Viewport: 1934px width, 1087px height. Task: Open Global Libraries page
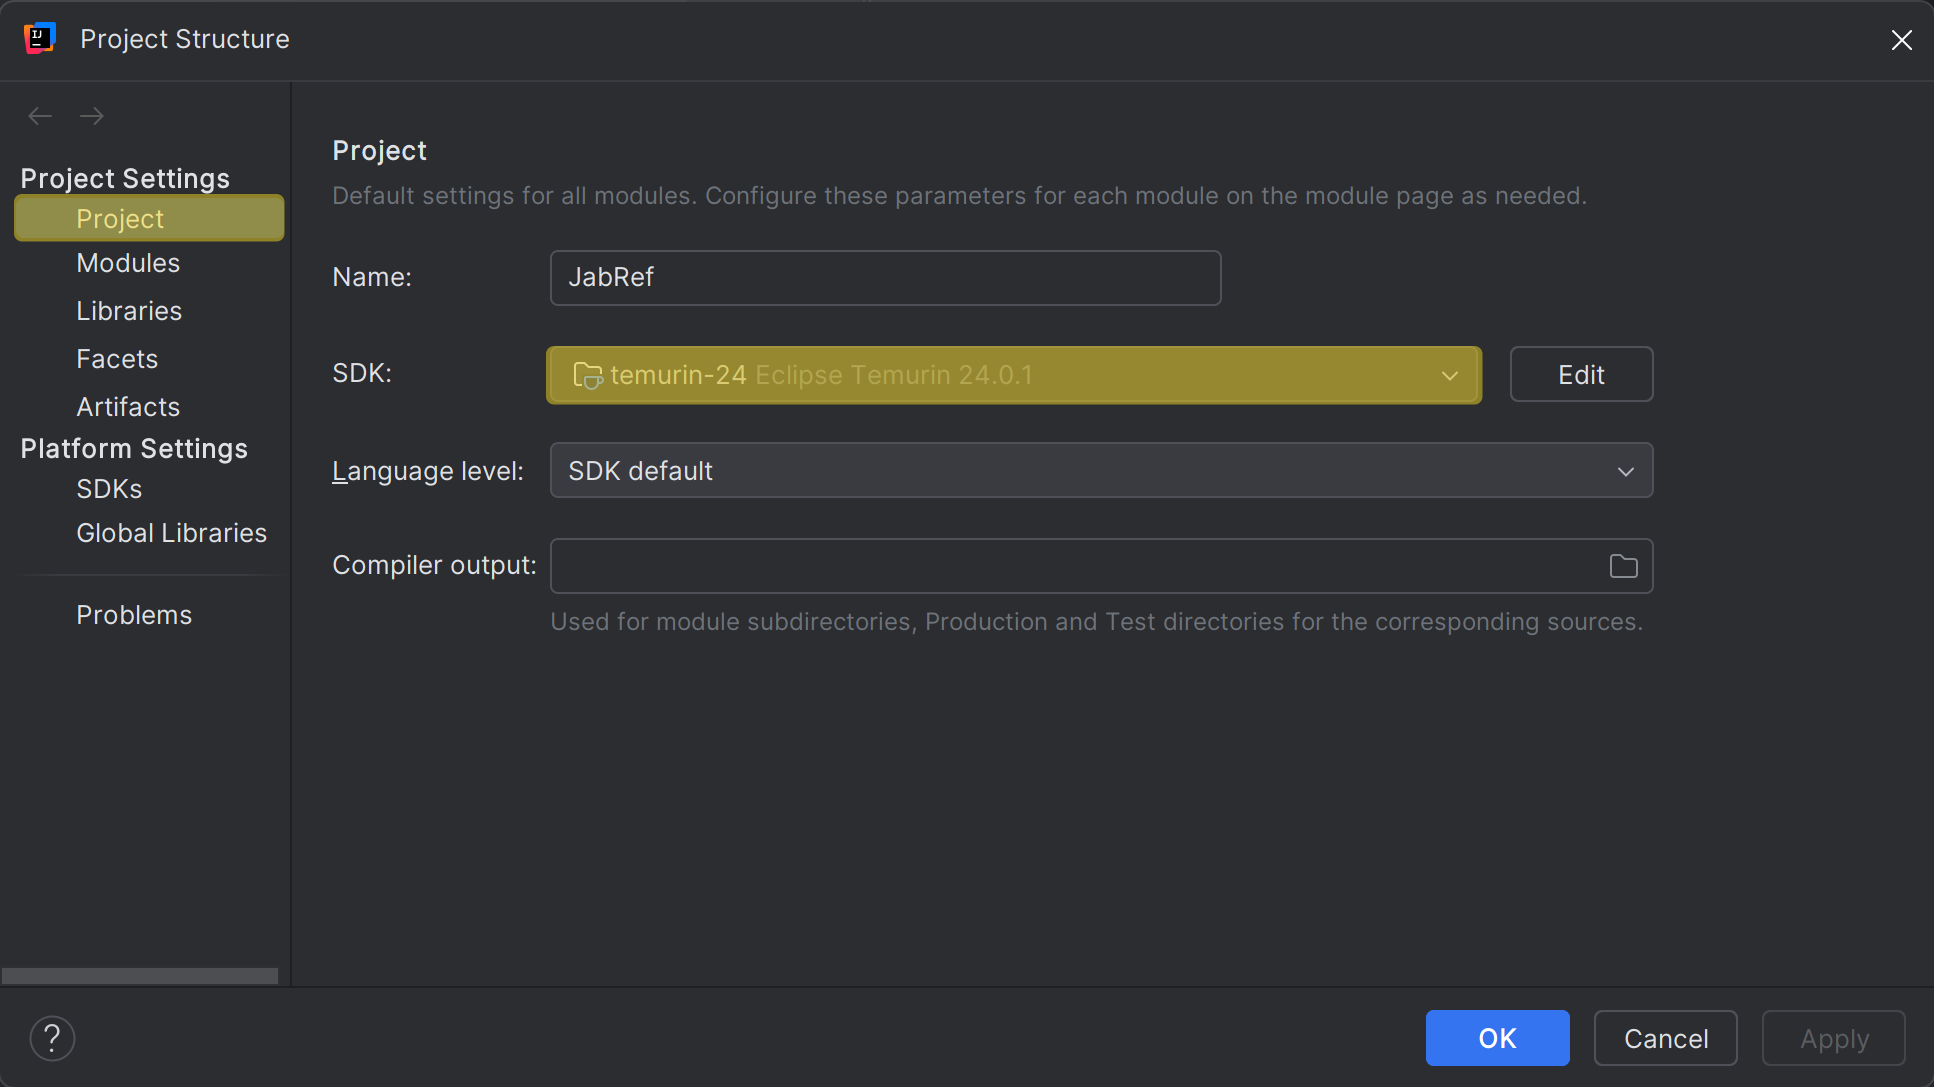tap(172, 533)
